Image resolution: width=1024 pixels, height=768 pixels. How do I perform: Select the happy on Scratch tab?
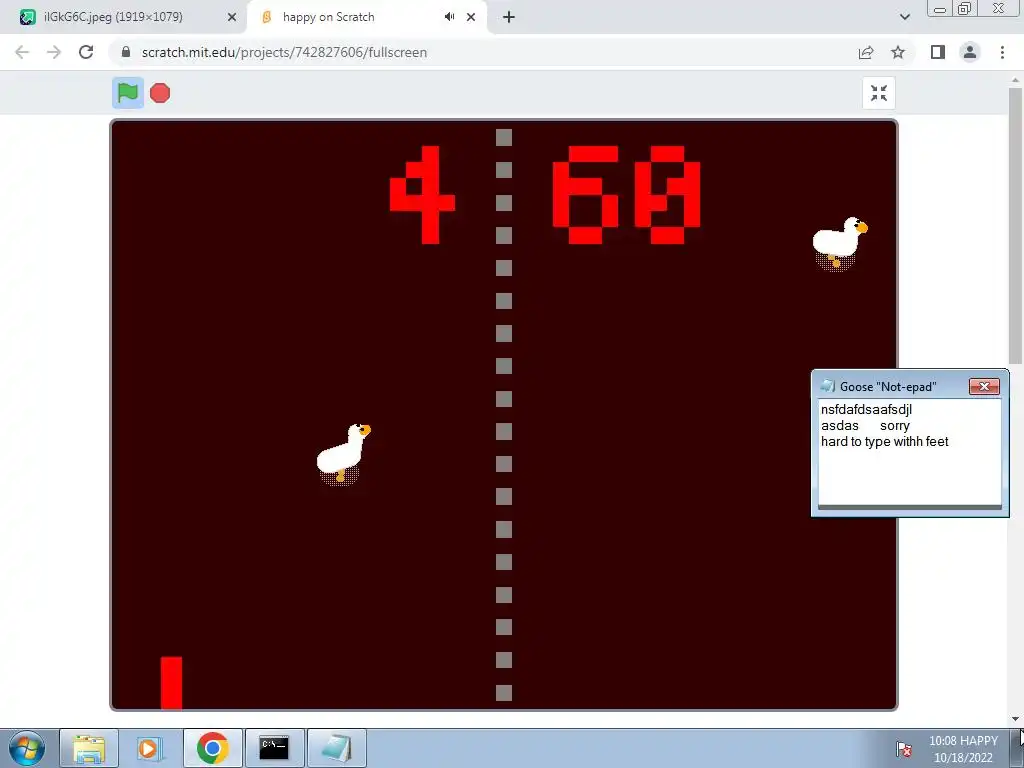click(368, 17)
